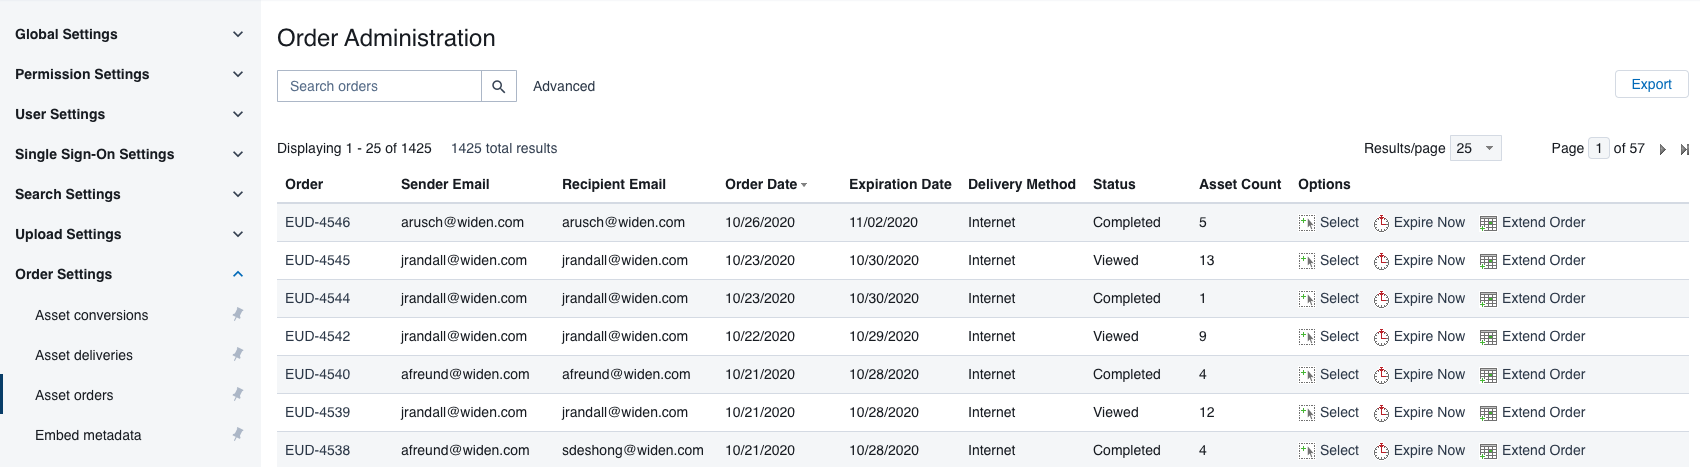Click the Export button
This screenshot has height=467, width=1700.
1651,84
